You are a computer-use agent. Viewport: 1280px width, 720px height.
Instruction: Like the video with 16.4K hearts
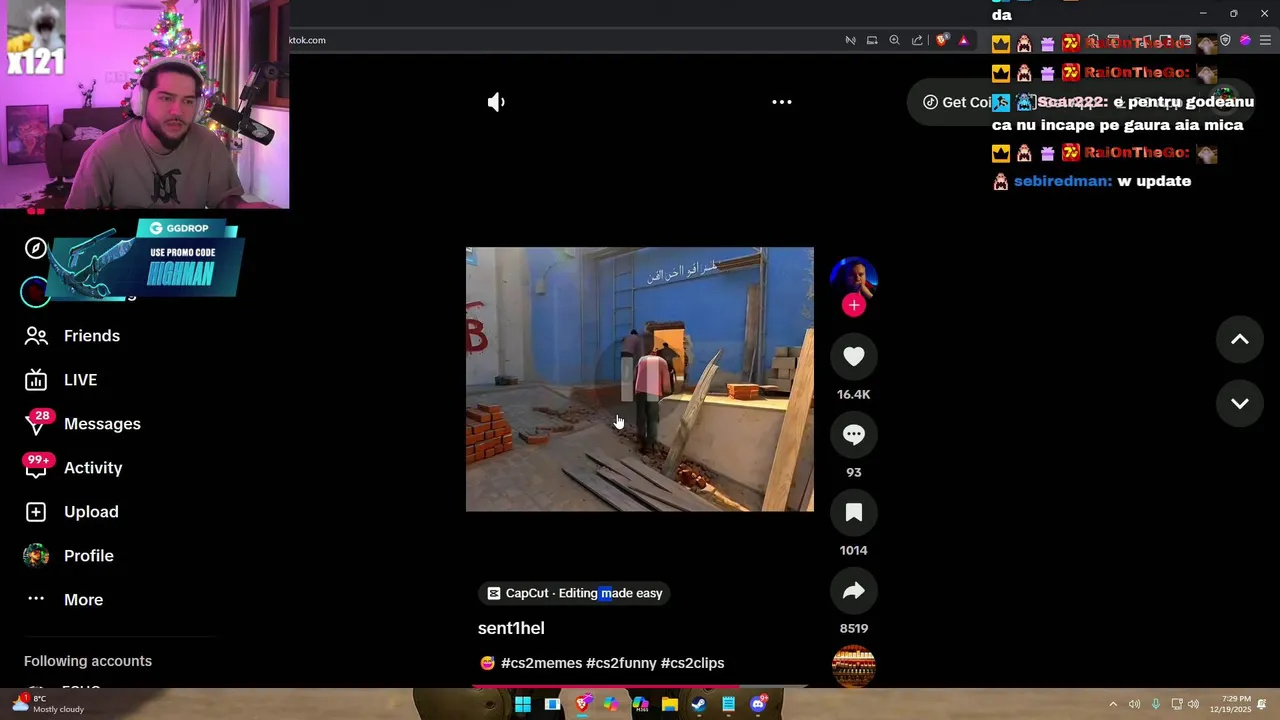tap(854, 356)
